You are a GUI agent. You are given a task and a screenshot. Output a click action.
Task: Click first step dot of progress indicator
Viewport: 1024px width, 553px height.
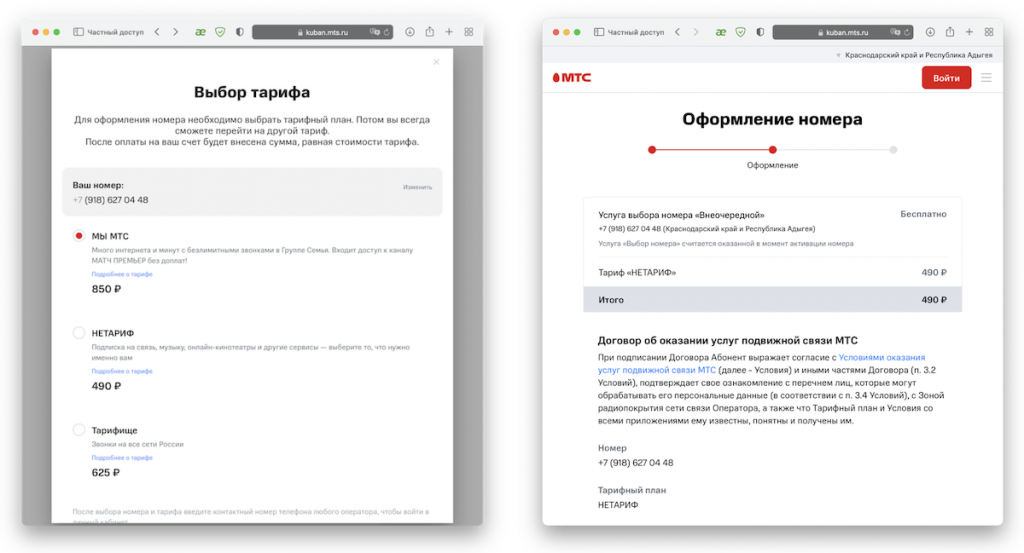652,150
